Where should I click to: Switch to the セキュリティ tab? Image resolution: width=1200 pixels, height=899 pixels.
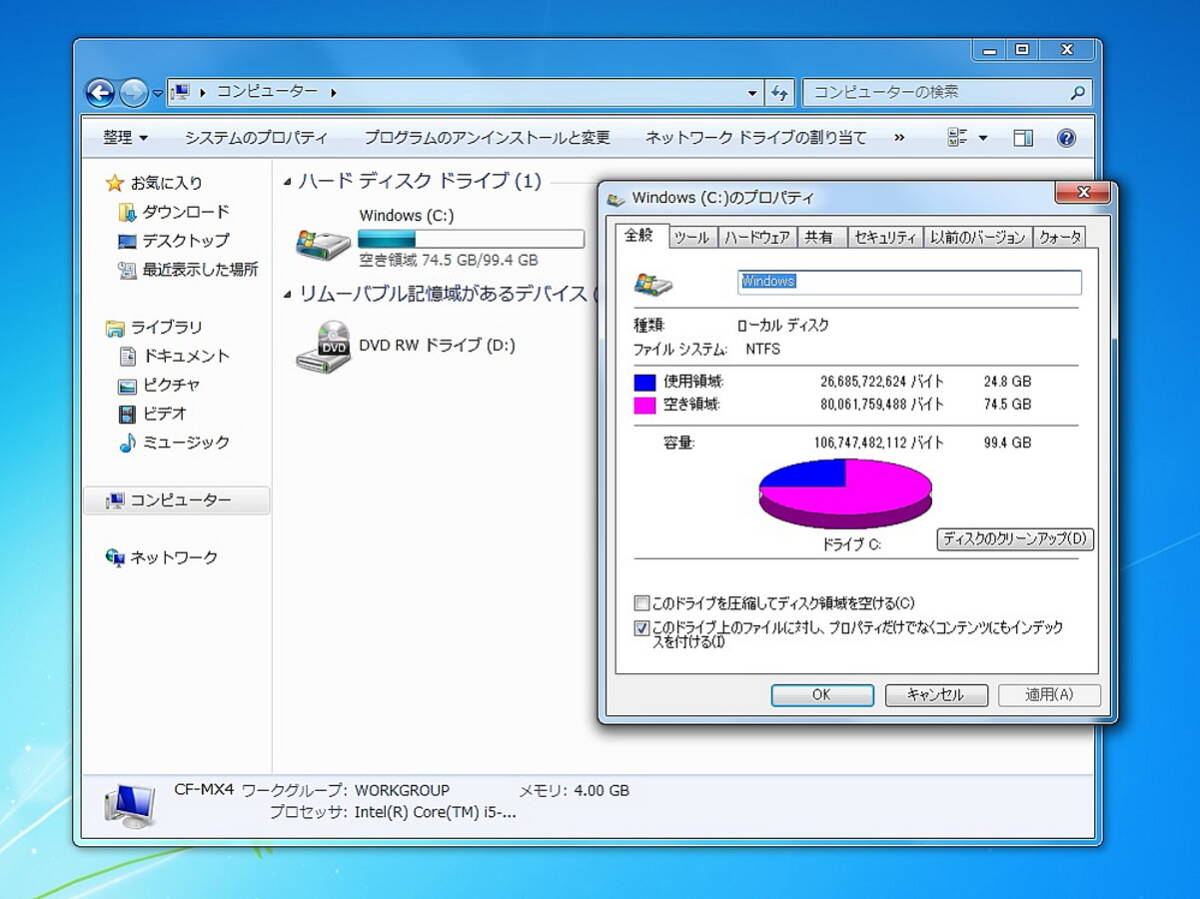[885, 237]
